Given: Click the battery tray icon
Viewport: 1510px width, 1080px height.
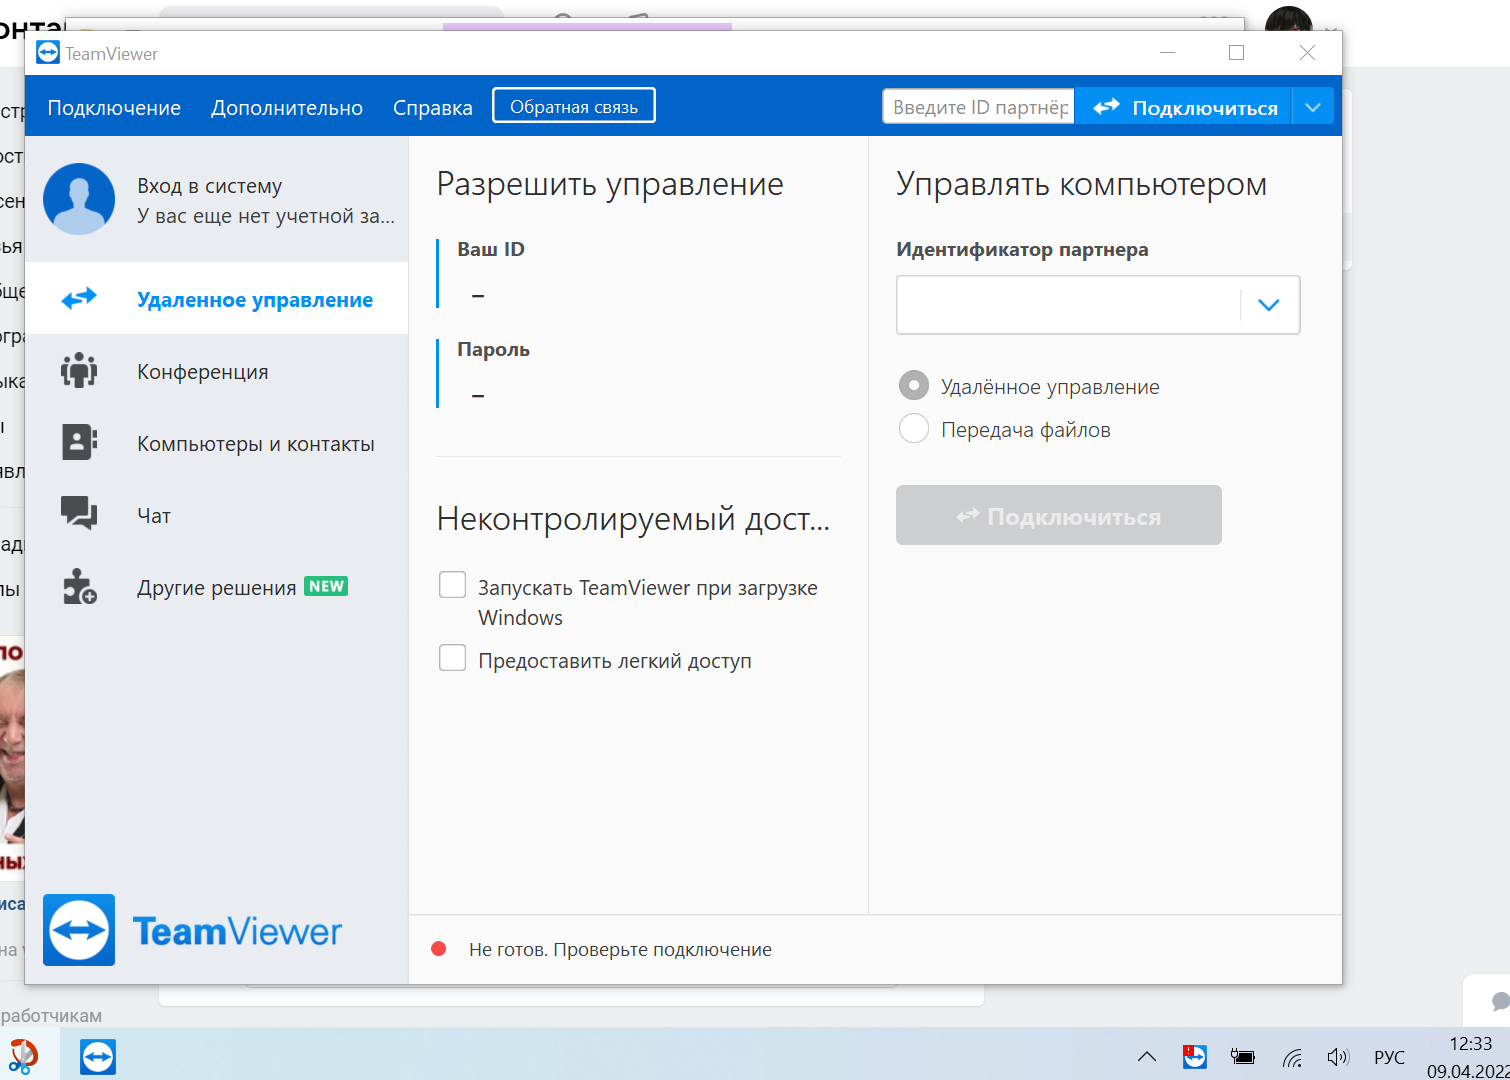Looking at the screenshot, I should coord(1242,1056).
